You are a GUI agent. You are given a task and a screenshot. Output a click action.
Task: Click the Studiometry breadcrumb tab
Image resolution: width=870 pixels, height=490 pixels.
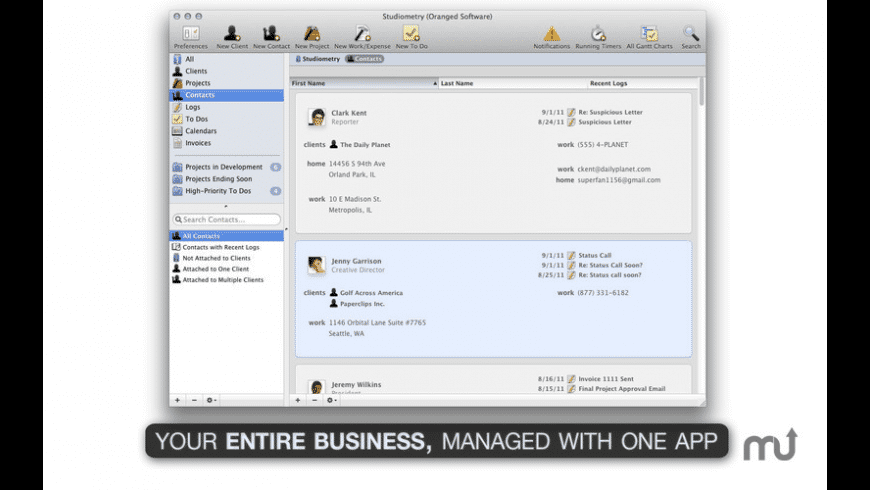point(318,59)
